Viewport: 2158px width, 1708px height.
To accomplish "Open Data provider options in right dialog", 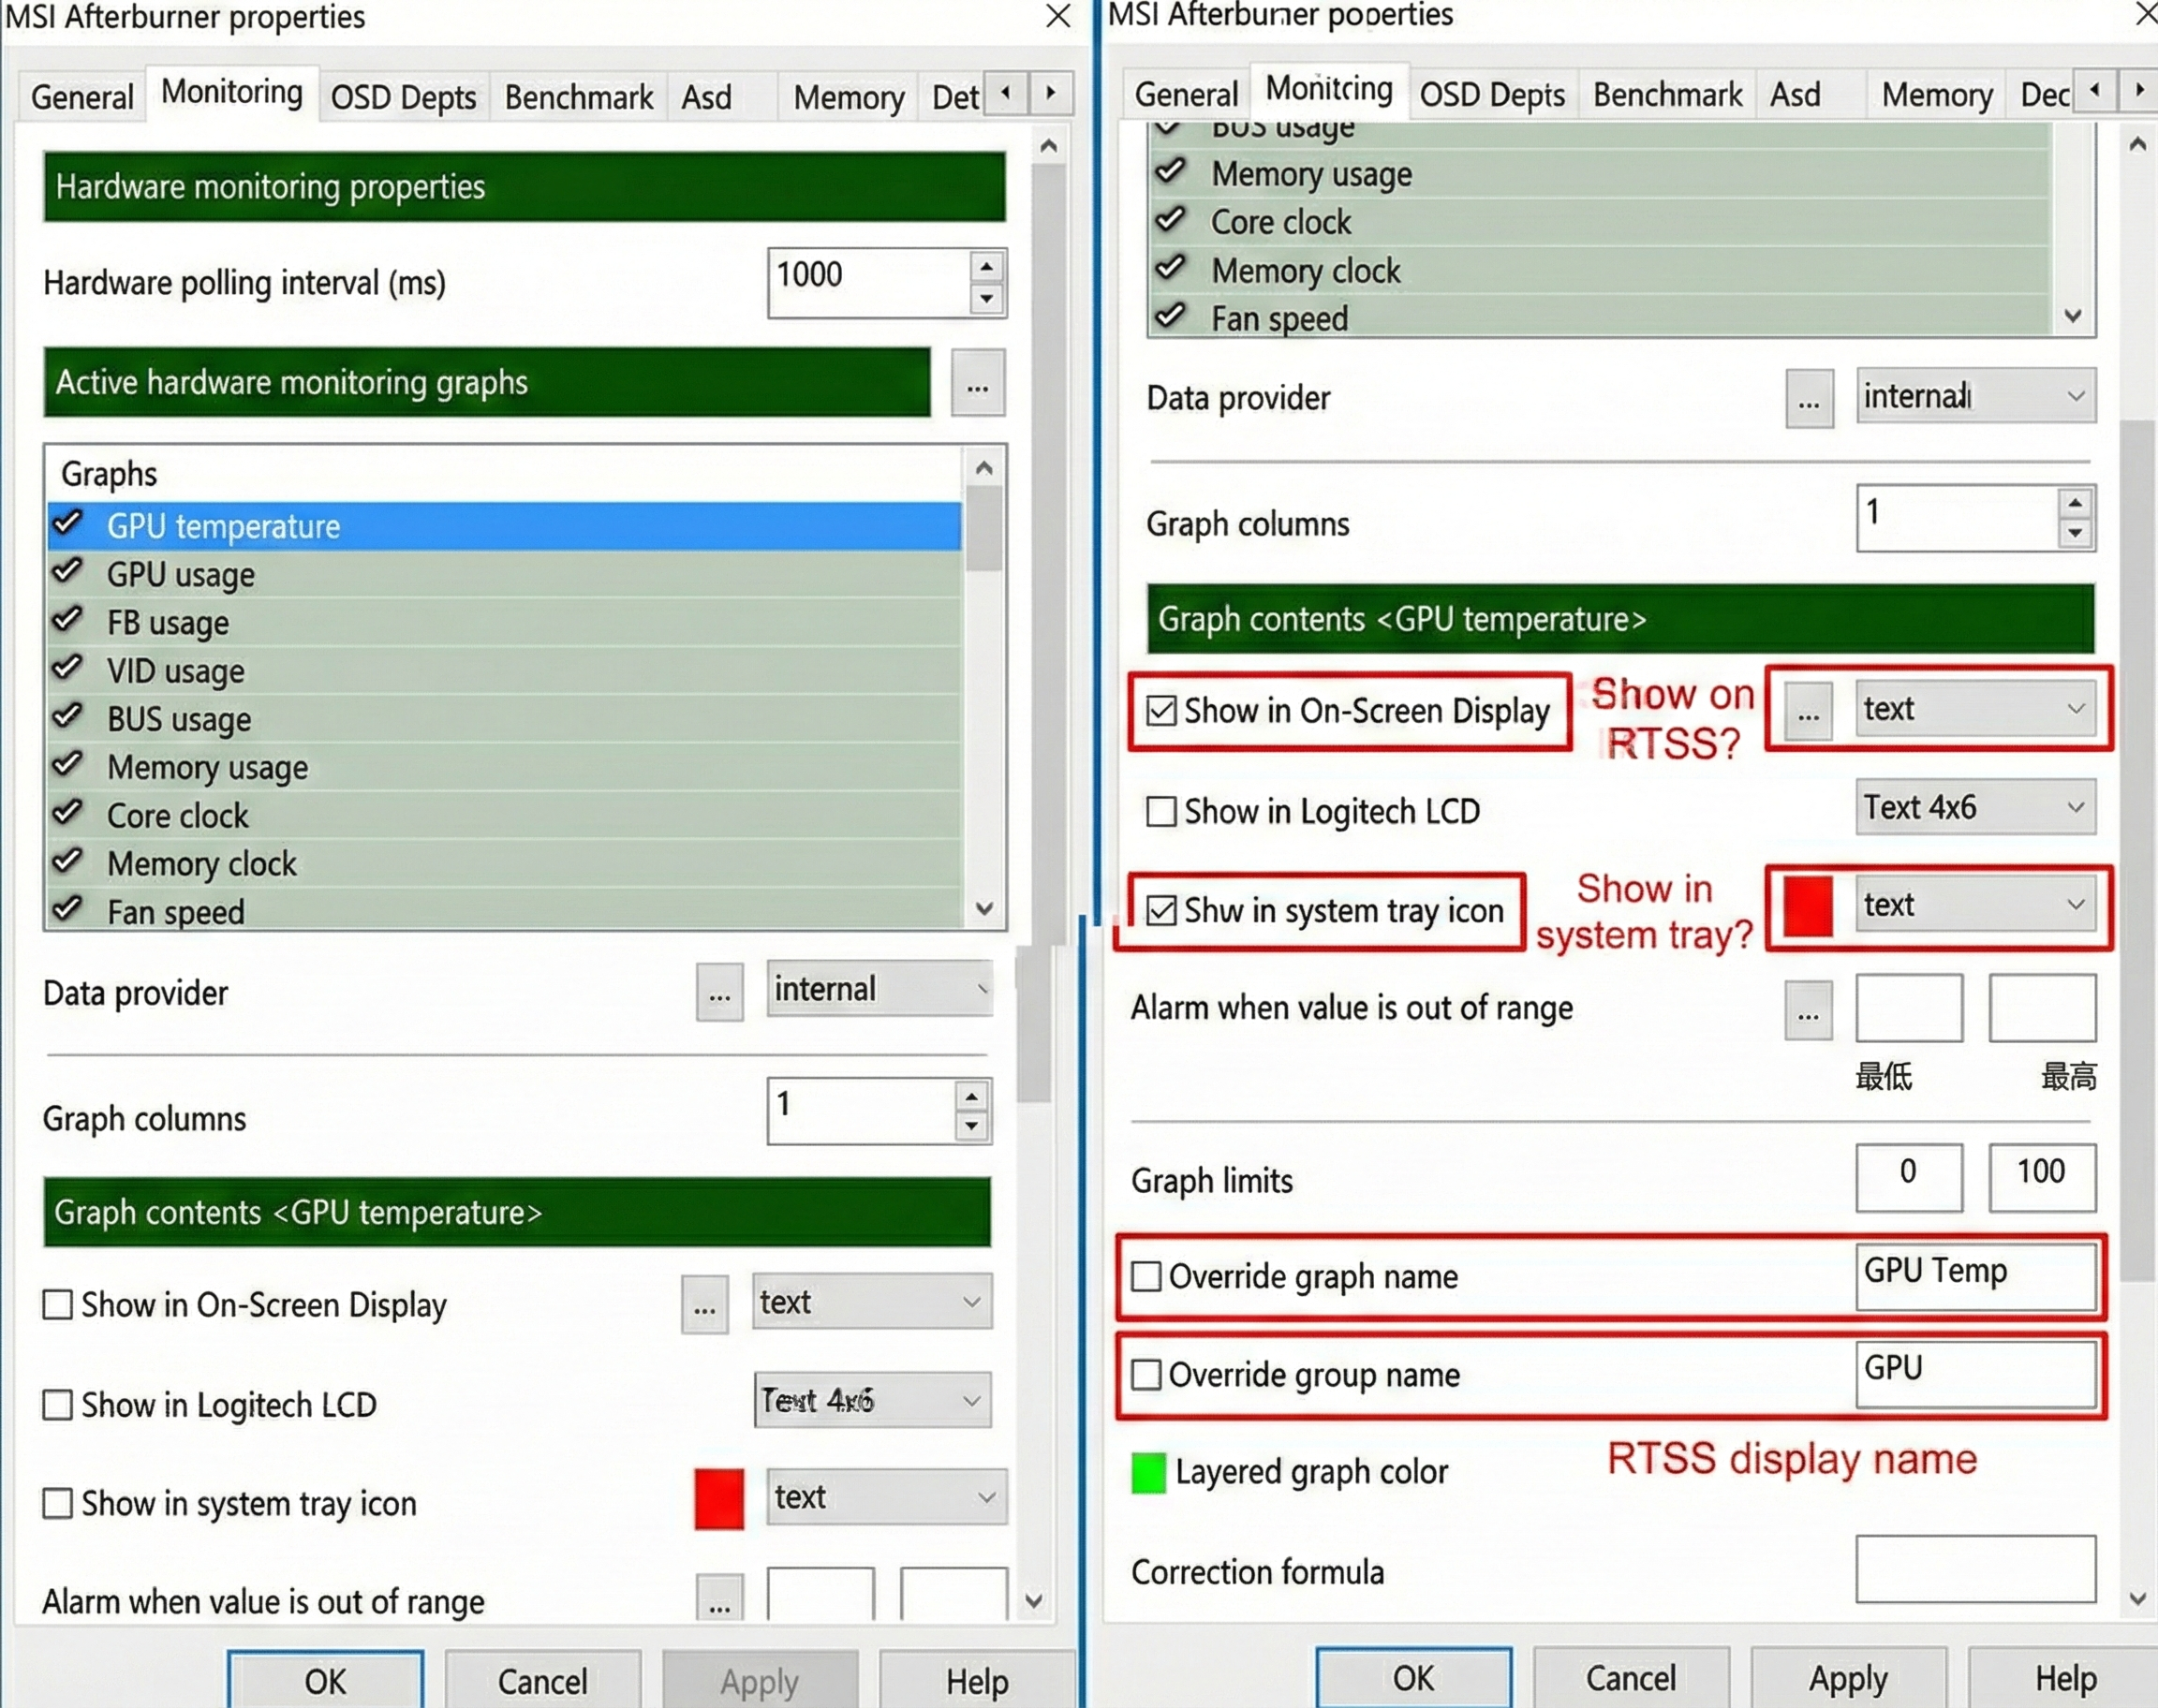I will point(1810,398).
